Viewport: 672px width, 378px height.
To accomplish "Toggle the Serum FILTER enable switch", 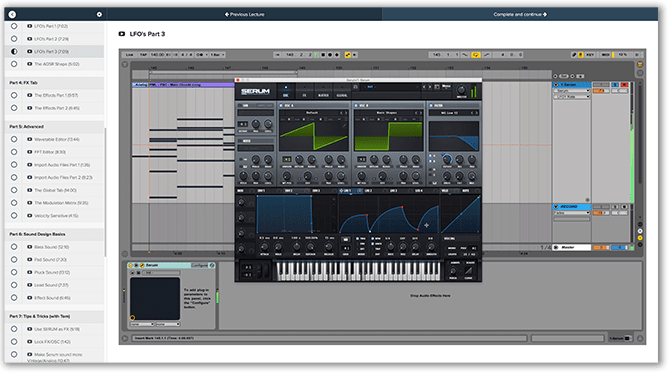I will [x=431, y=105].
